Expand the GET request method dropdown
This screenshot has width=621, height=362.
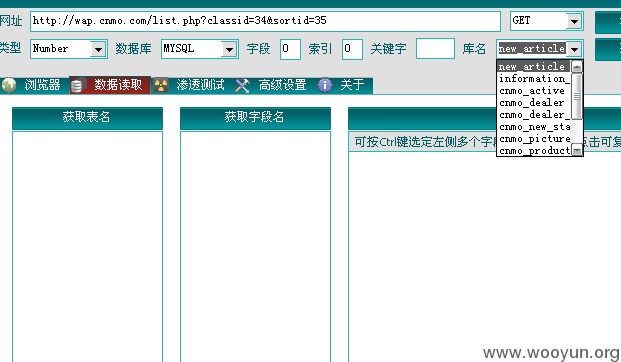coord(574,21)
